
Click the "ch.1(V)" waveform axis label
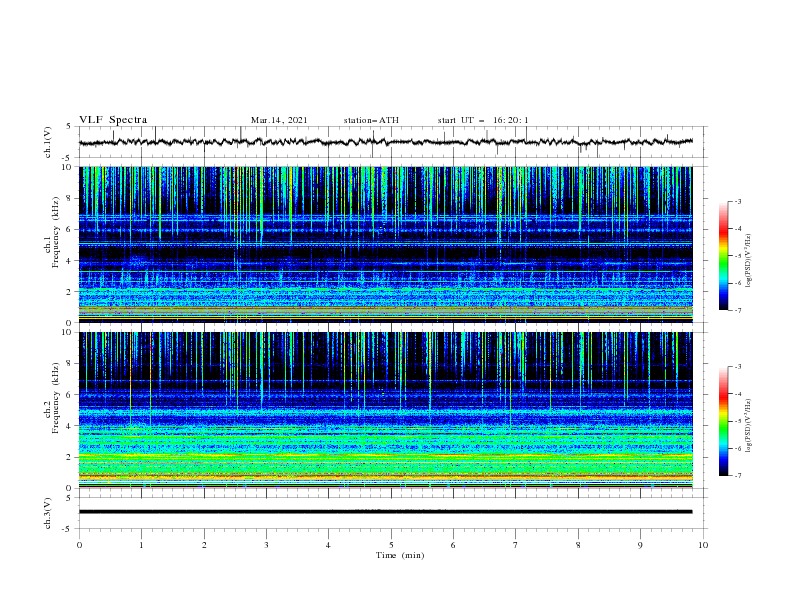tap(48, 142)
